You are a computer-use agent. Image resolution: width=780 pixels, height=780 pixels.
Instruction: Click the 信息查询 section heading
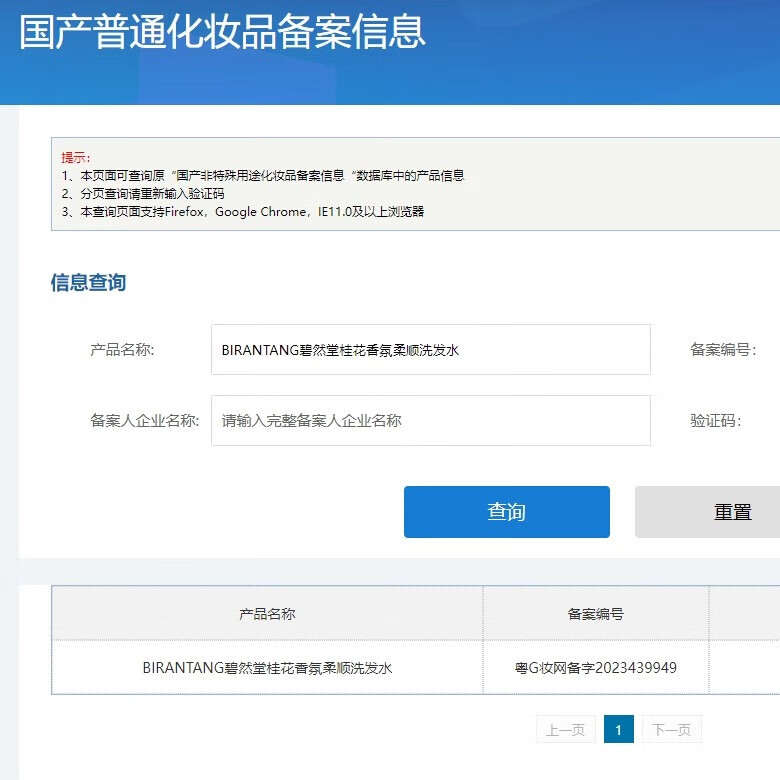[x=88, y=283]
